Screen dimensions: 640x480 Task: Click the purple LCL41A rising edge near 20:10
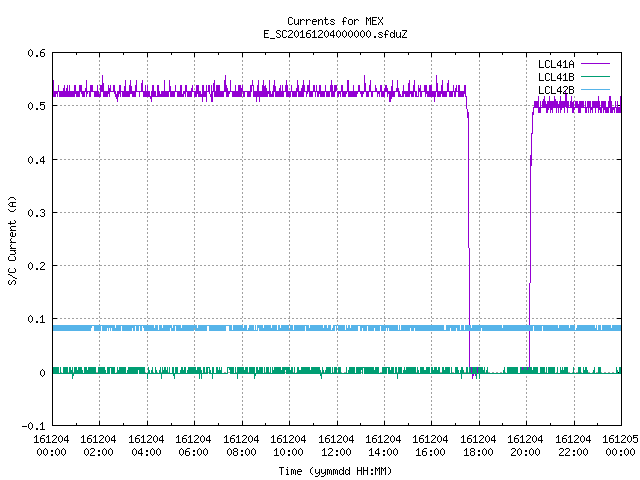[x=530, y=237]
